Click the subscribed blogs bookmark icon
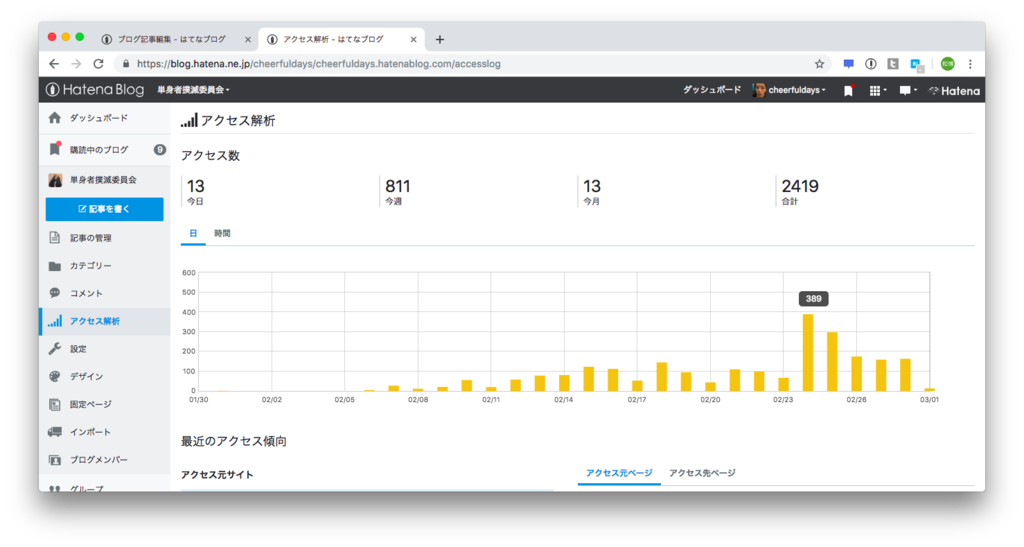This screenshot has width=1024, height=547. click(55, 149)
